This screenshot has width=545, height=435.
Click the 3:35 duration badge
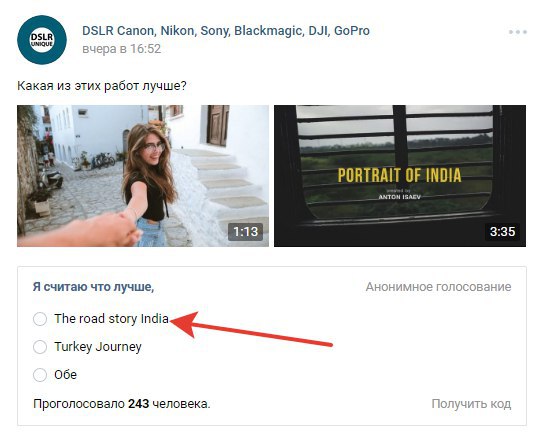[502, 231]
